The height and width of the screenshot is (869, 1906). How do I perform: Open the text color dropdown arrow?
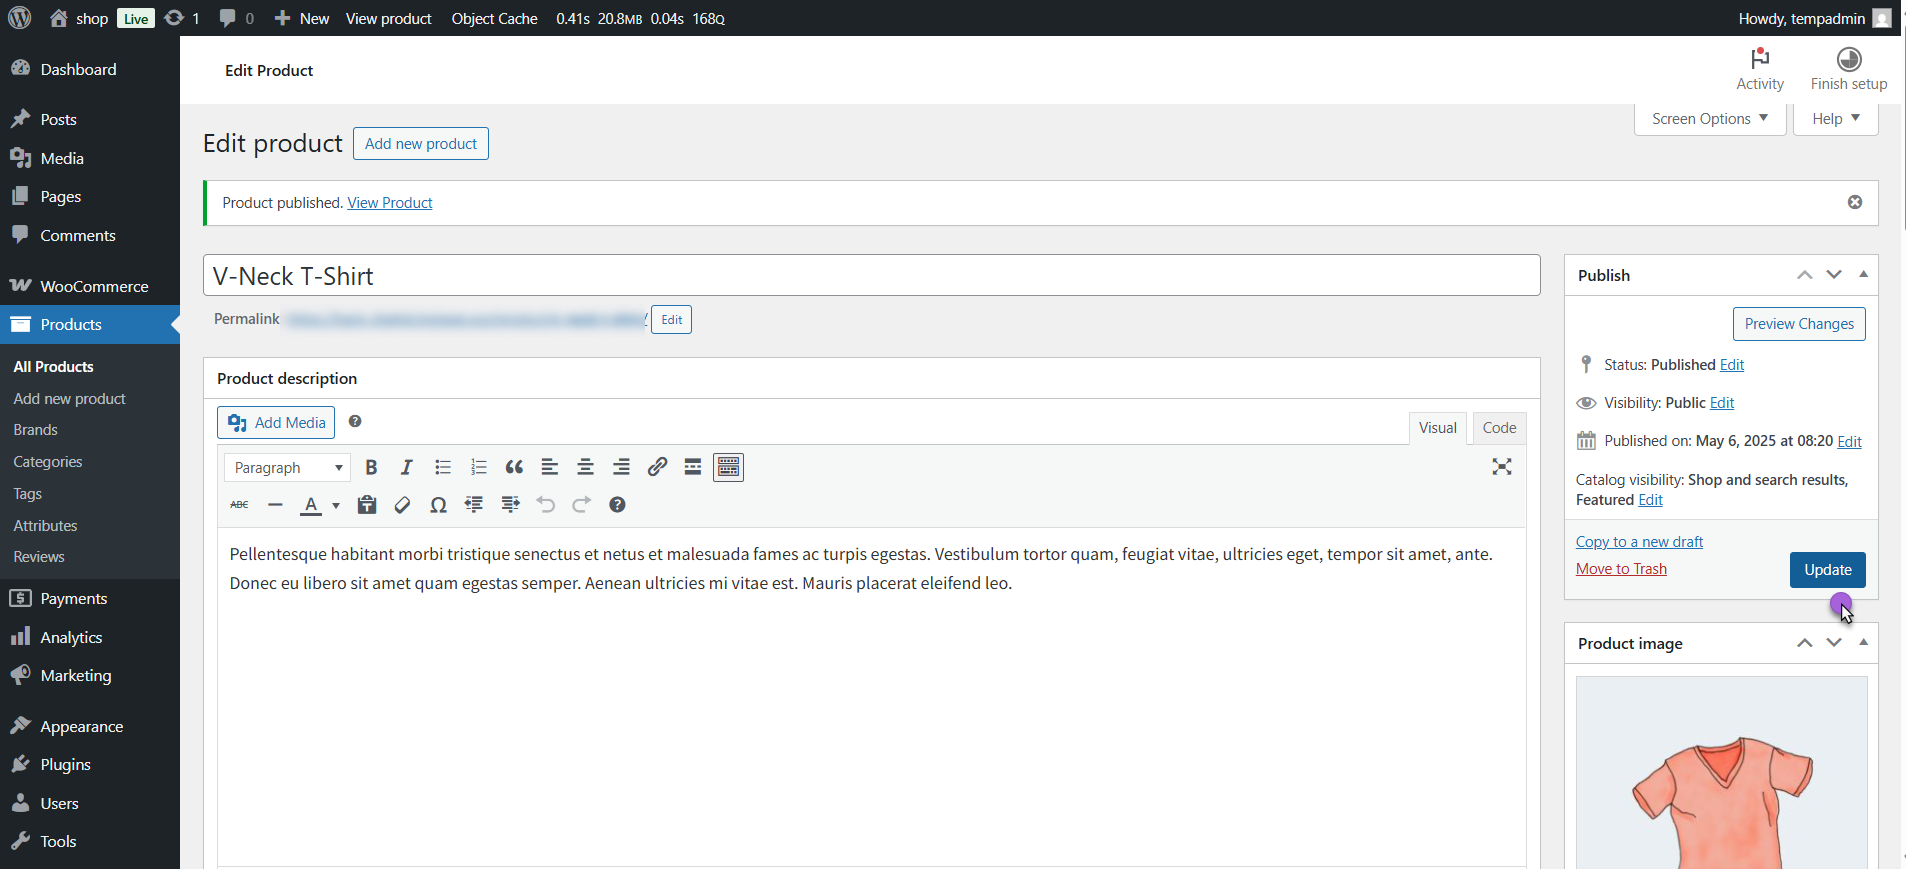click(x=336, y=506)
